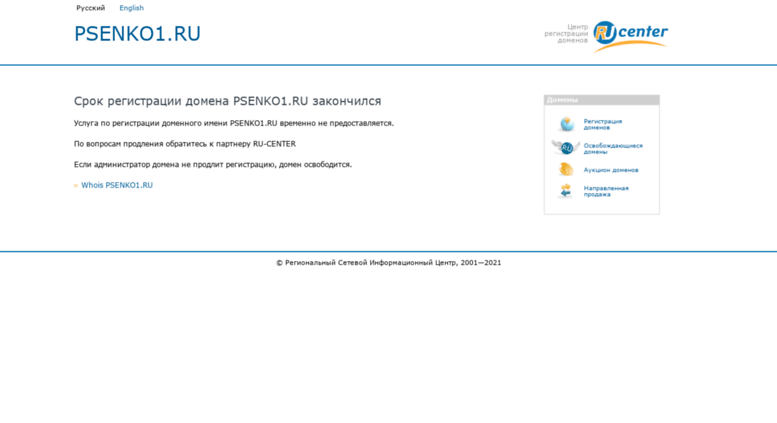Click the Освобождающиеся домены winged RU icon
This screenshot has width=777, height=423.
(566, 148)
